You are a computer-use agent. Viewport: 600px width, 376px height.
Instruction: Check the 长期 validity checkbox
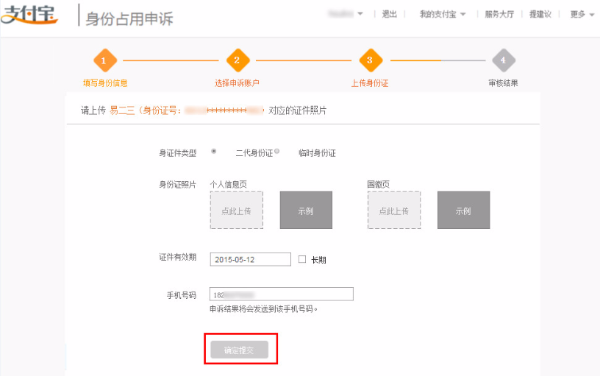tap(302, 259)
